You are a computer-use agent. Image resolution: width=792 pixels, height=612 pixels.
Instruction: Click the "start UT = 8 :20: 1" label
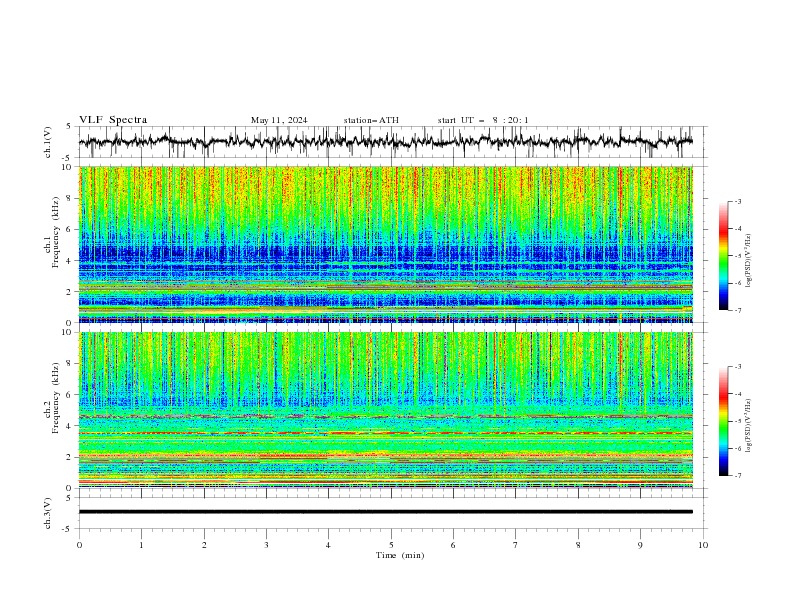pyautogui.click(x=483, y=120)
